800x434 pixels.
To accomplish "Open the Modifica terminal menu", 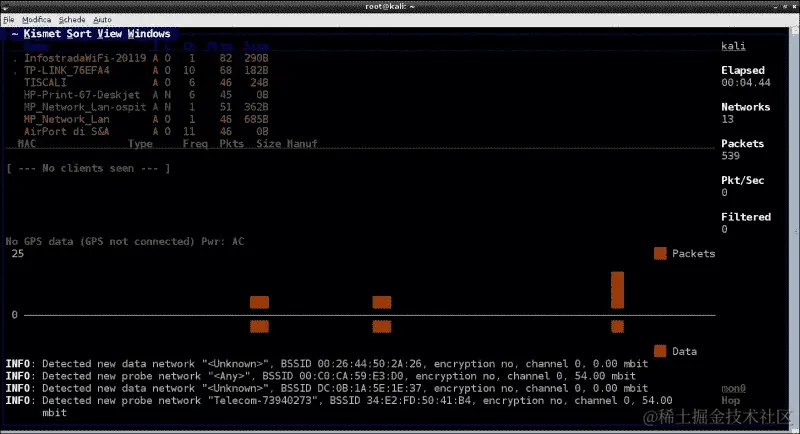I will 36,20.
